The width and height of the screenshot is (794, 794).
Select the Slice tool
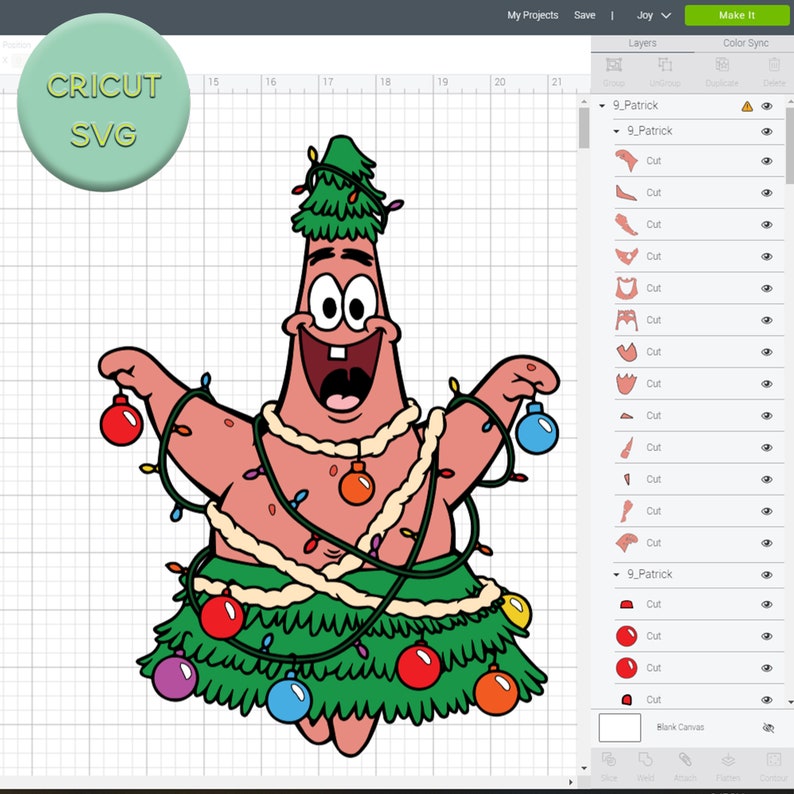tap(609, 759)
